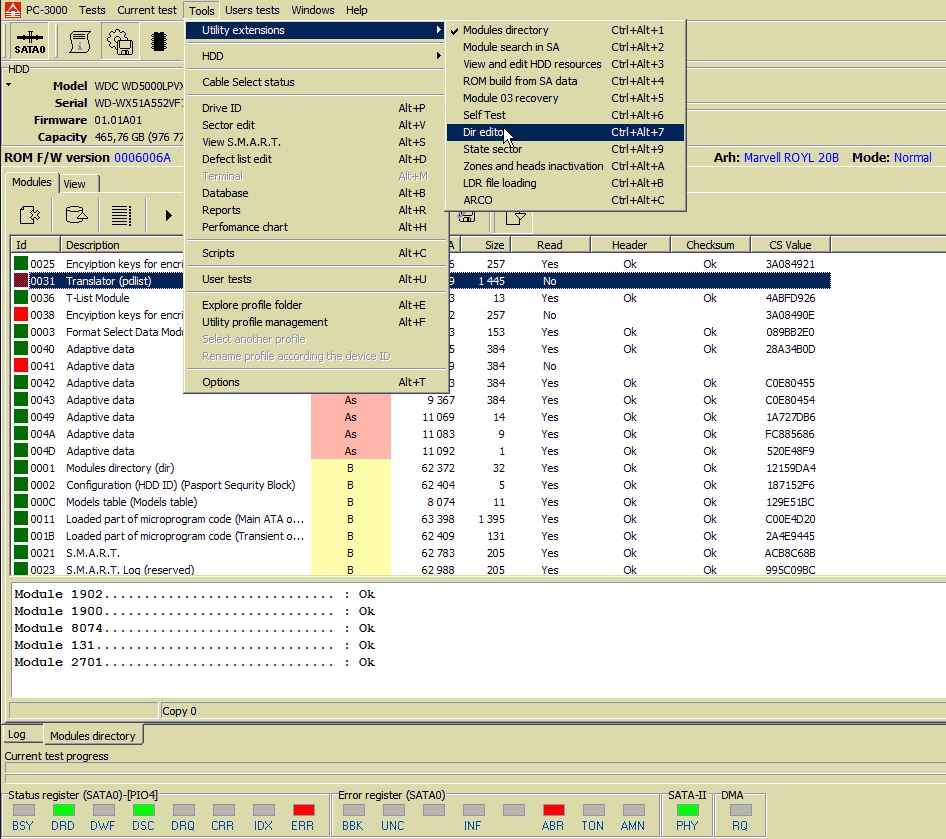Open the Tests menu in the menu bar
The image size is (946, 839).
pos(92,10)
